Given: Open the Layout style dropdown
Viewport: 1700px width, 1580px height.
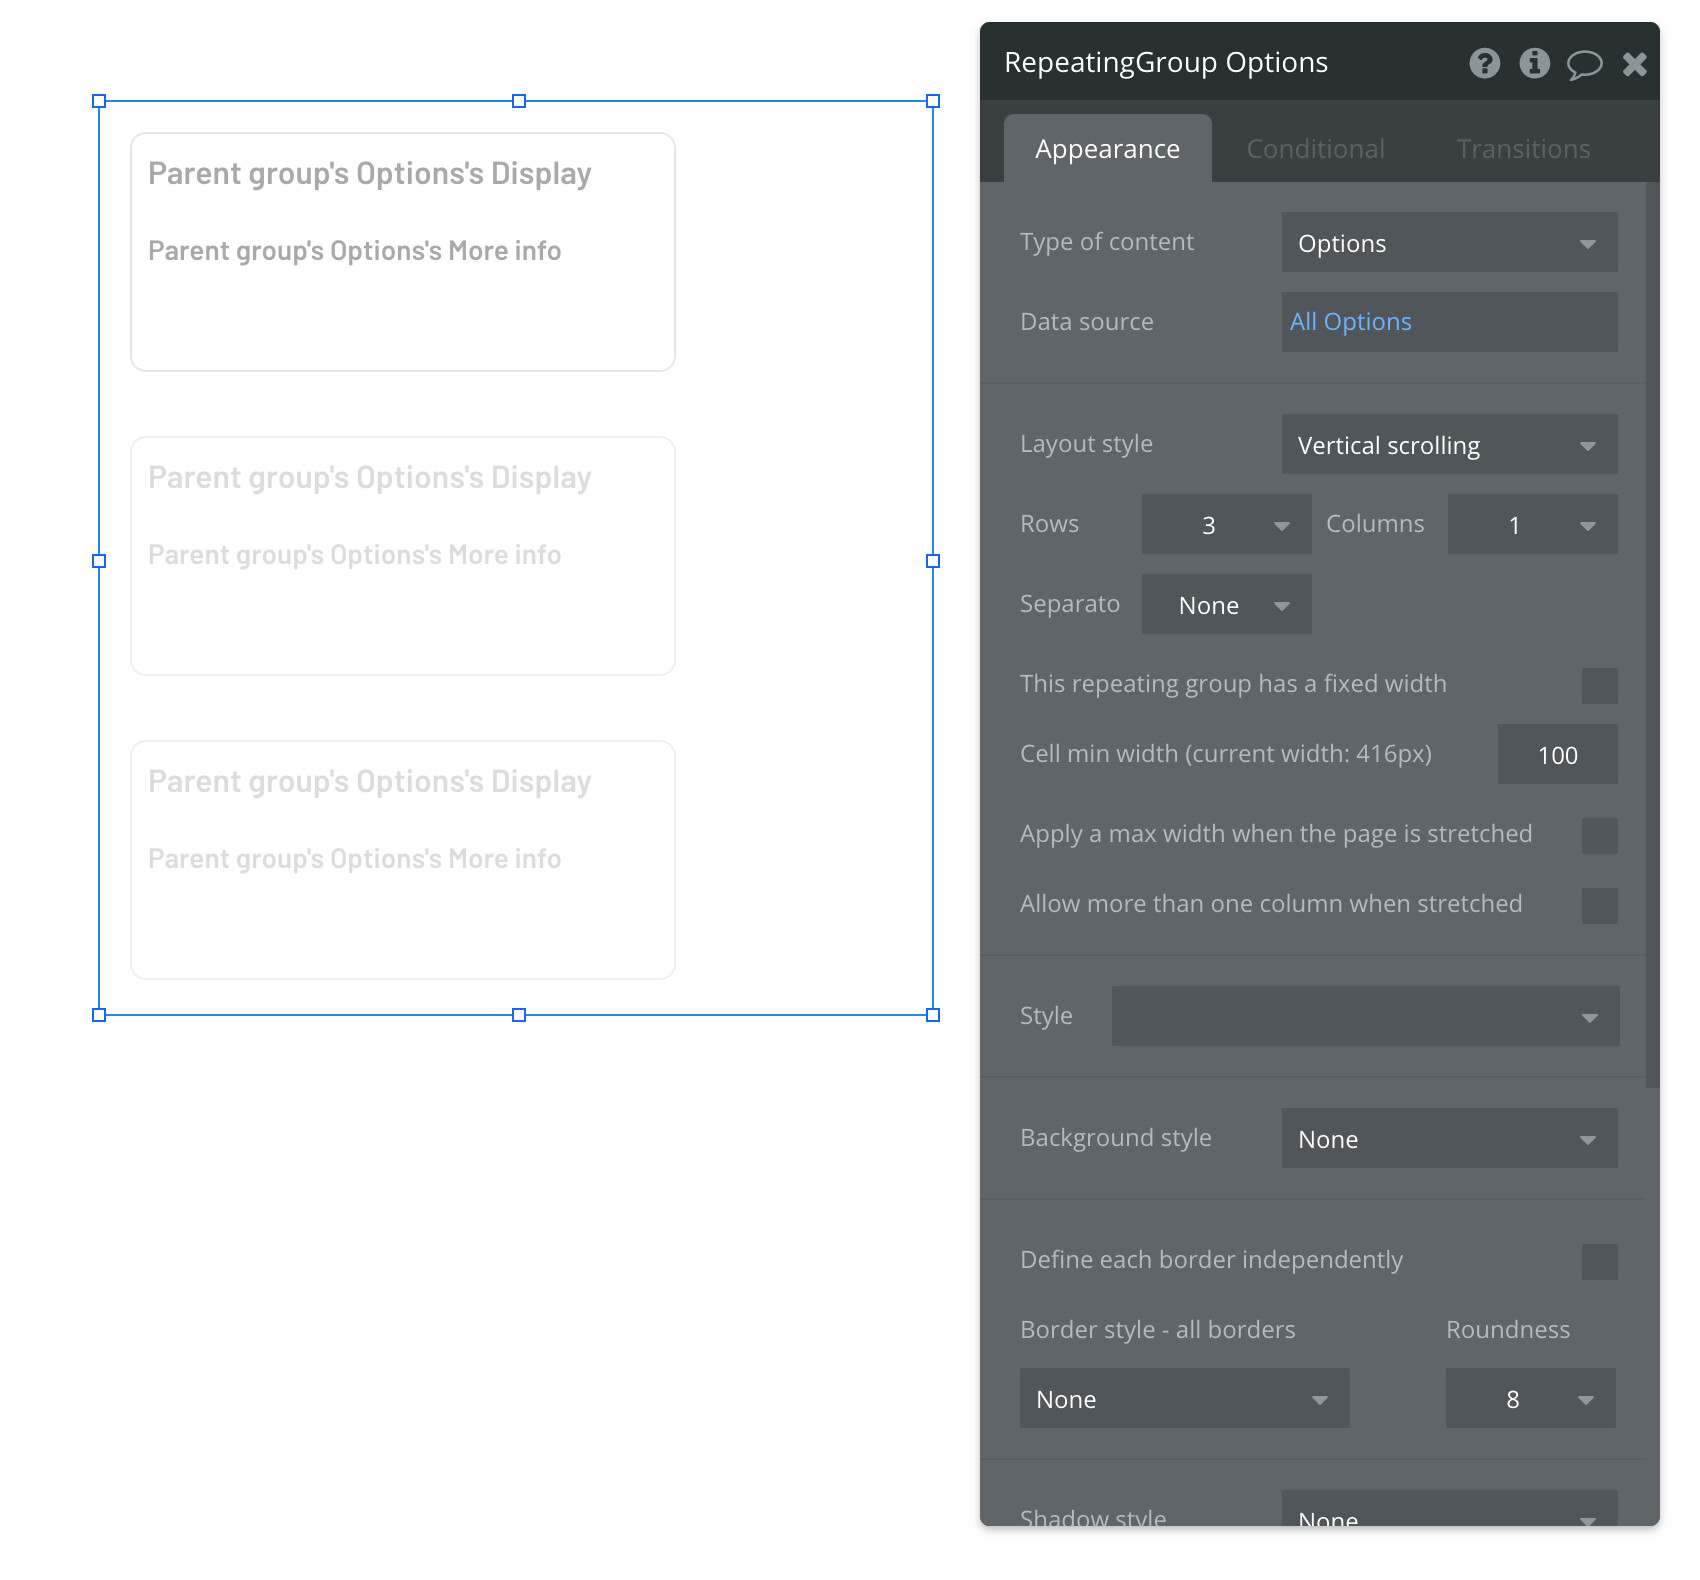Looking at the screenshot, I should (1449, 444).
